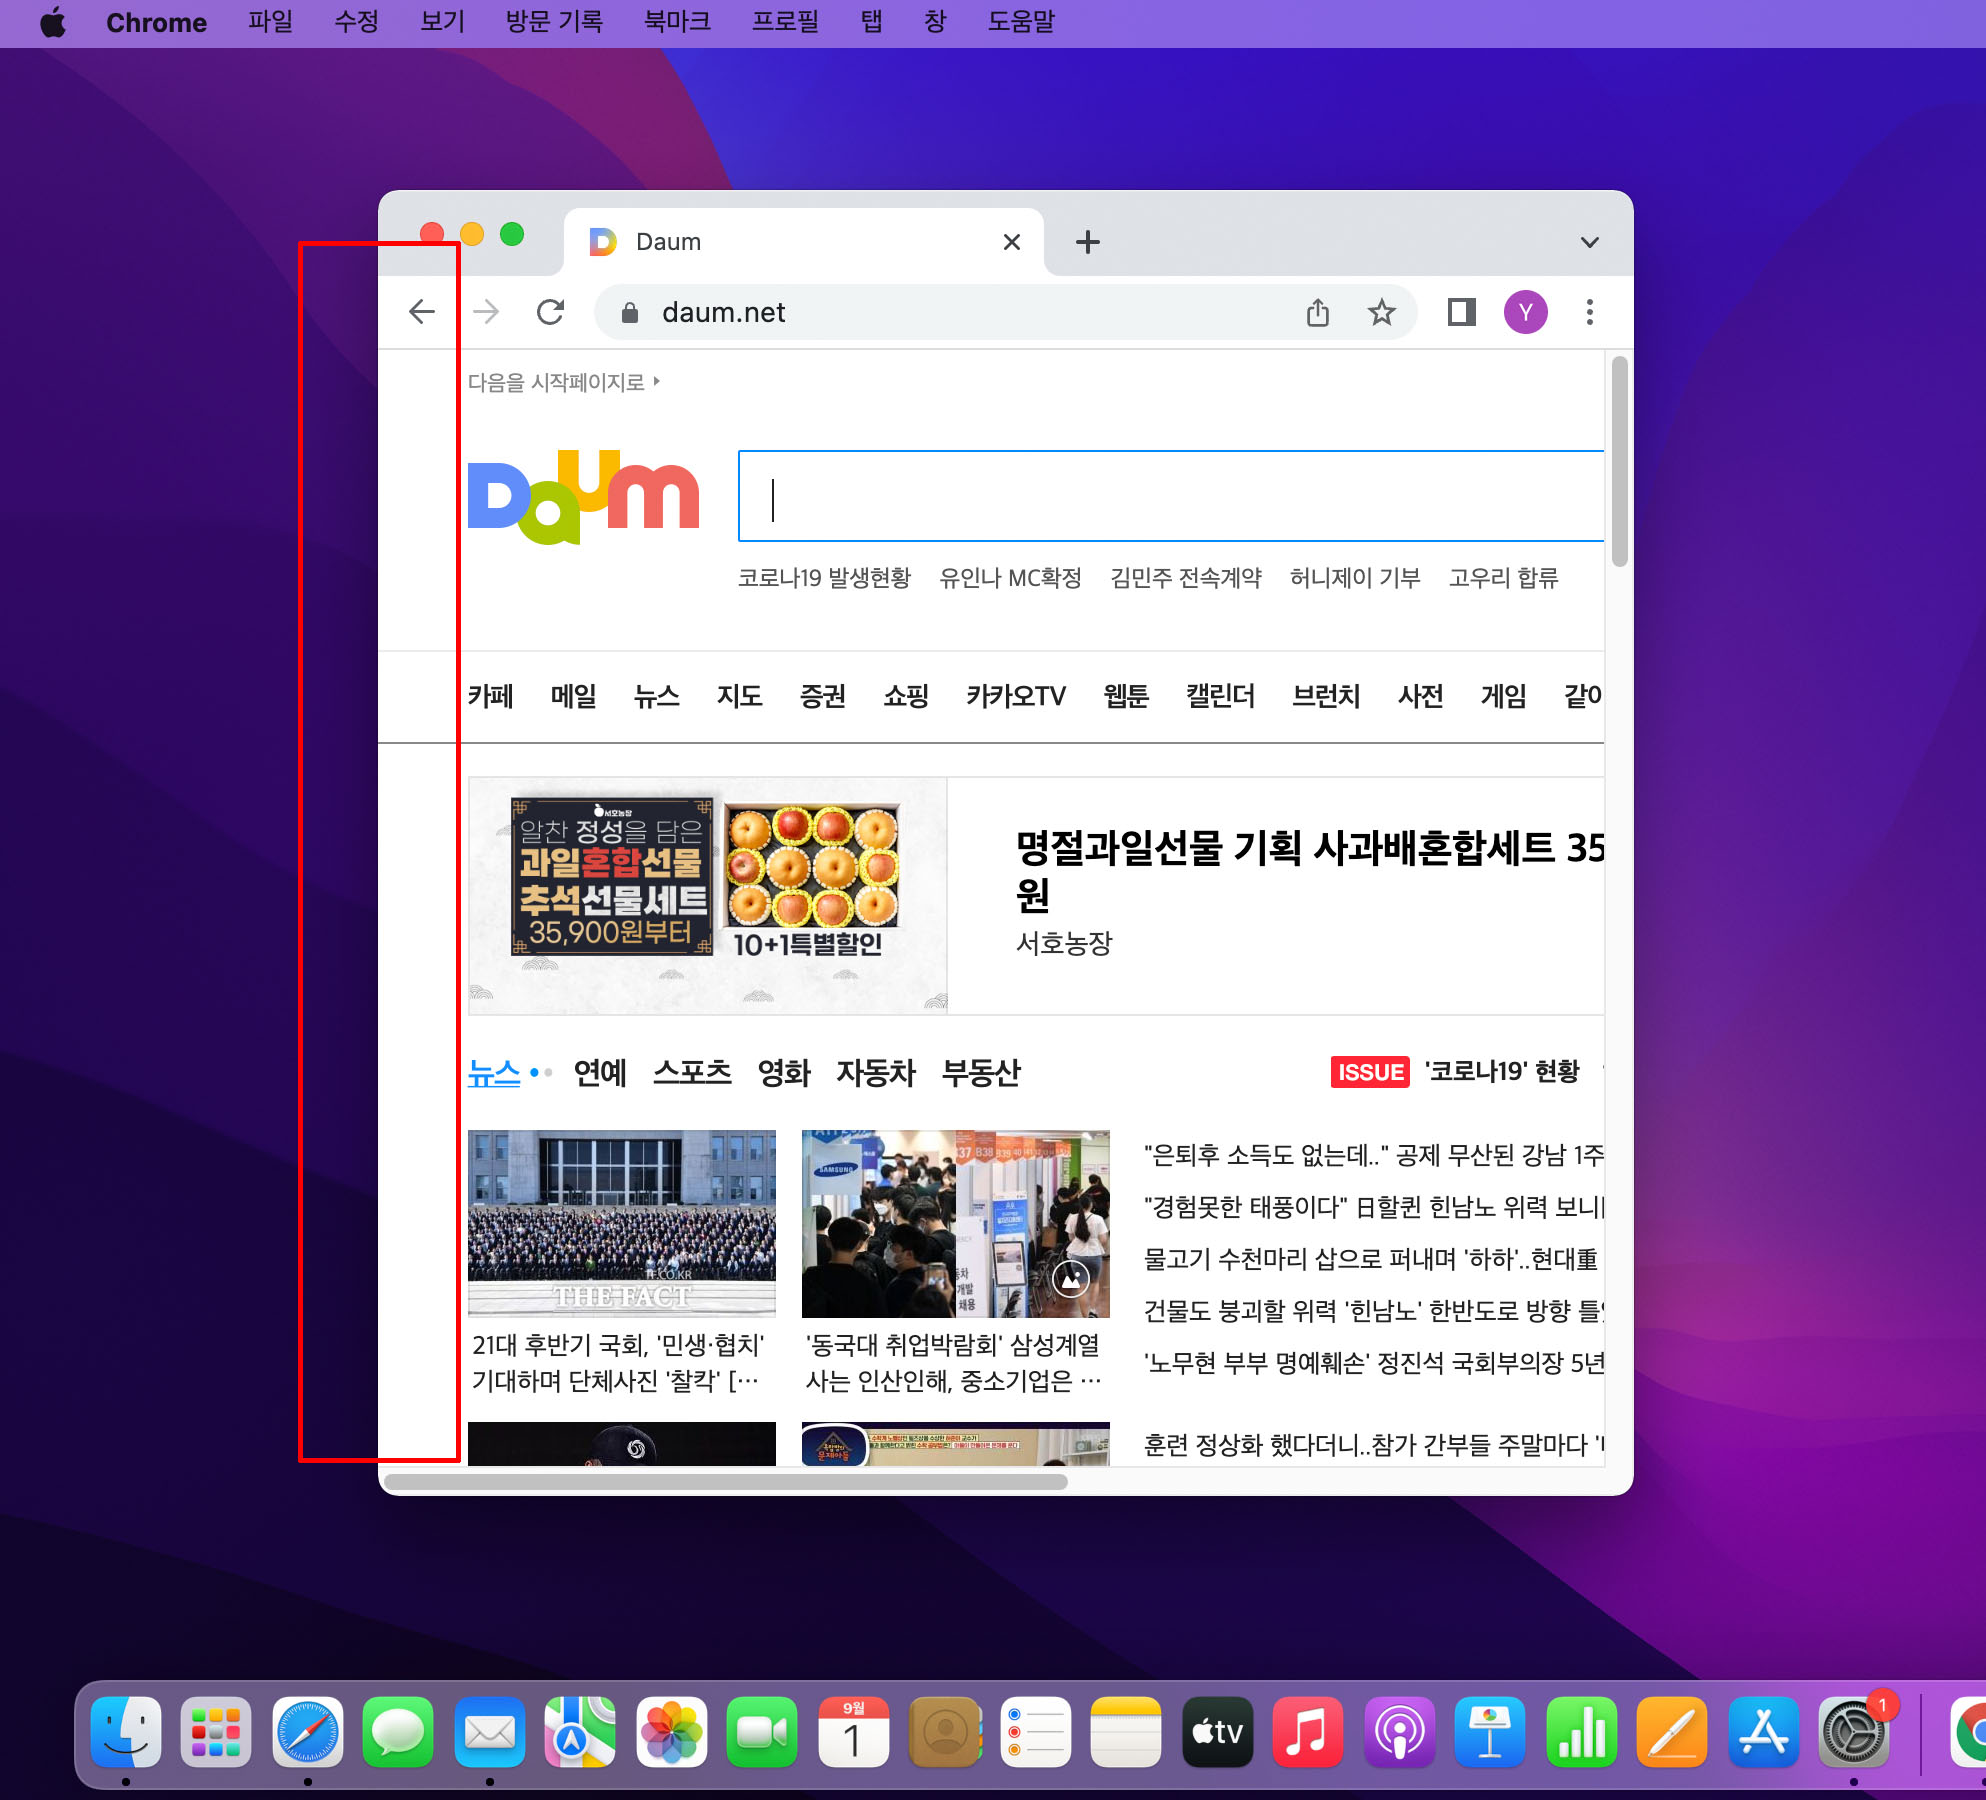This screenshot has height=1800, width=1986.
Task: Open the tab search chevron
Action: pos(1588,241)
